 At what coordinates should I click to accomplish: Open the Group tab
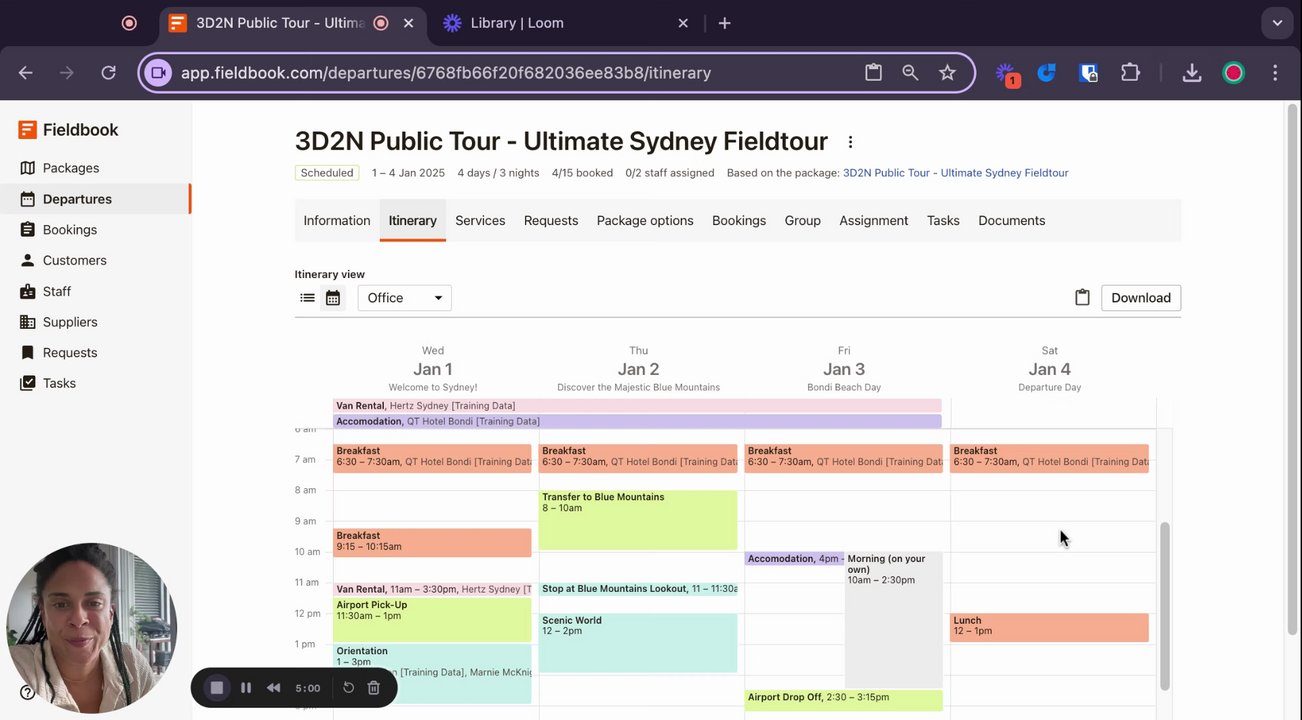click(802, 221)
